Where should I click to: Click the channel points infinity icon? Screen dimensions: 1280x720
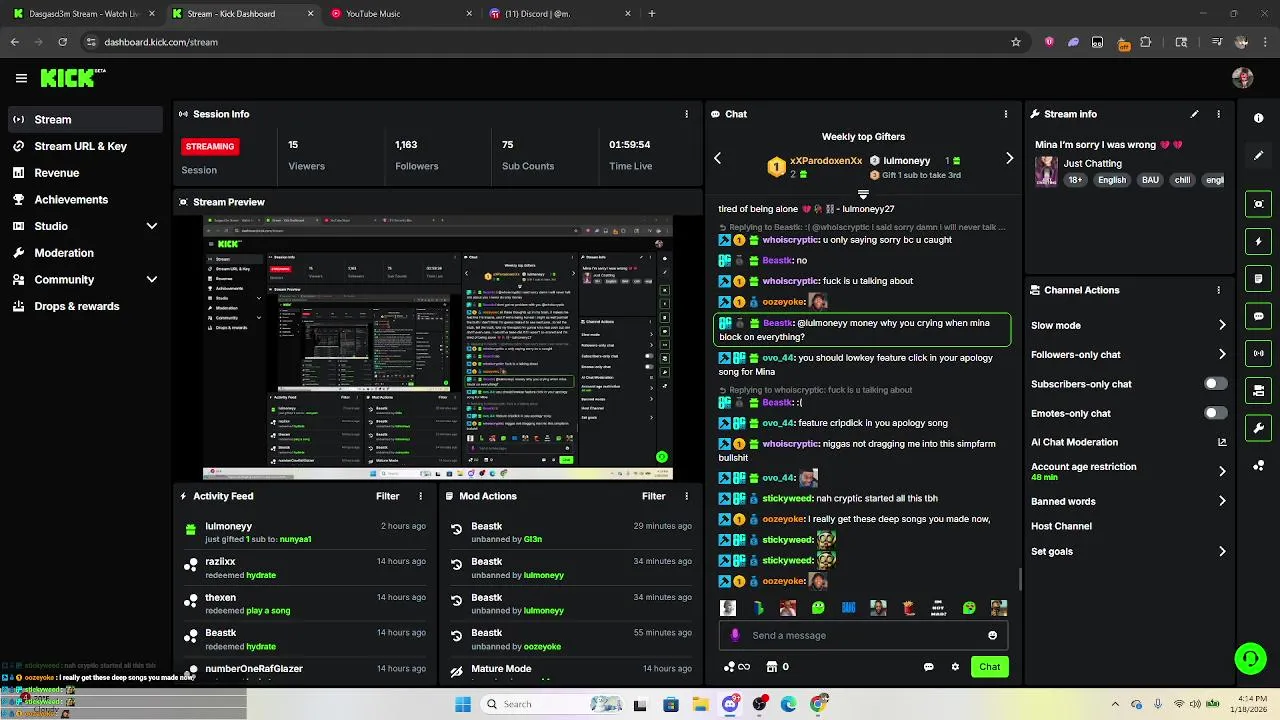tap(736, 667)
